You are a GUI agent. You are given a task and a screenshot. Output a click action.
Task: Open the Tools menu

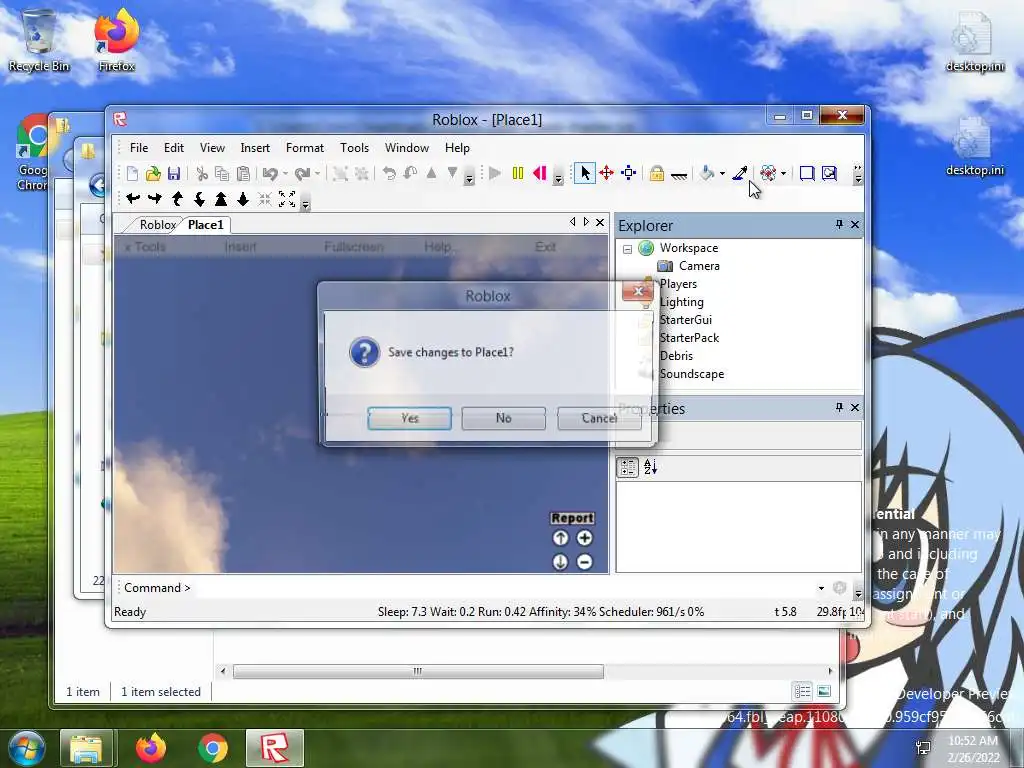pos(354,148)
